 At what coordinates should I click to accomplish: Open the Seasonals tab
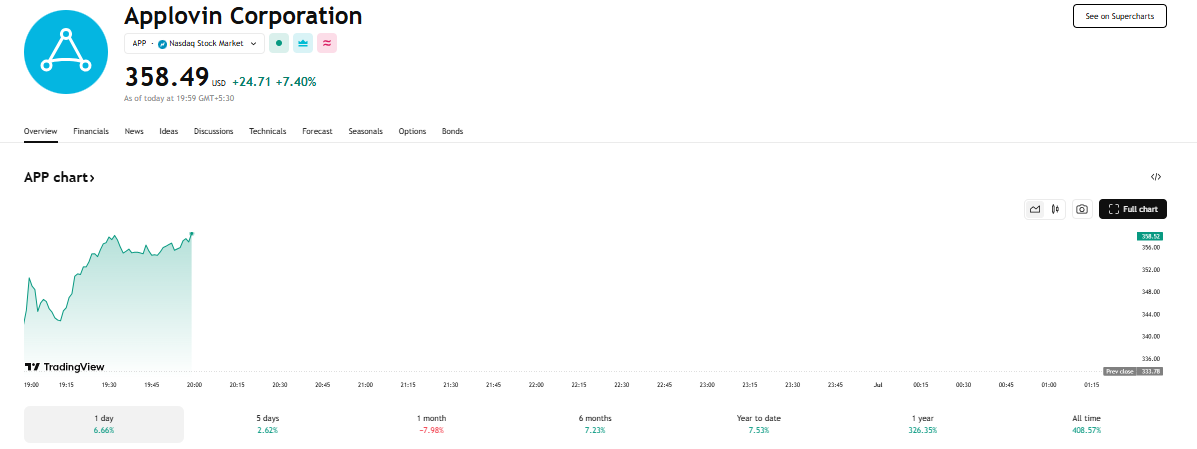coord(366,131)
